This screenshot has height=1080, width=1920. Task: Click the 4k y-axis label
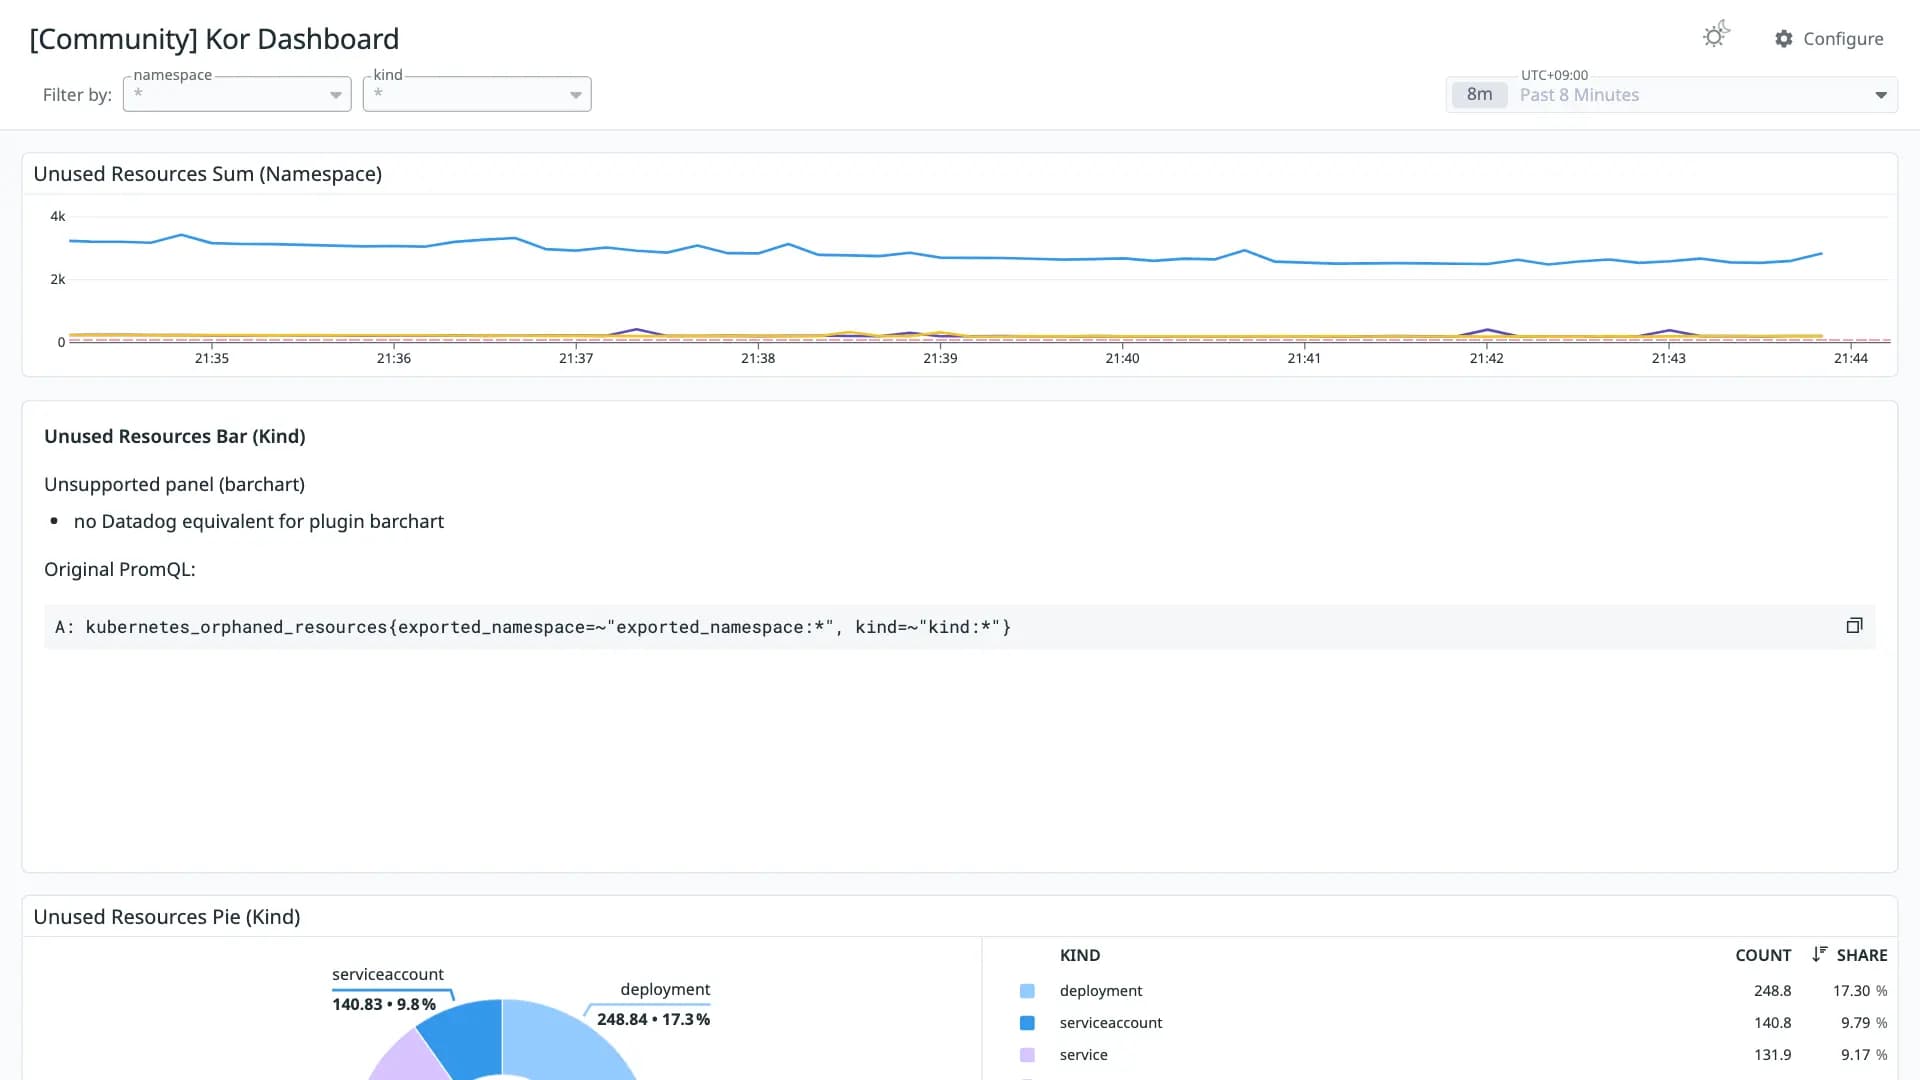58,216
